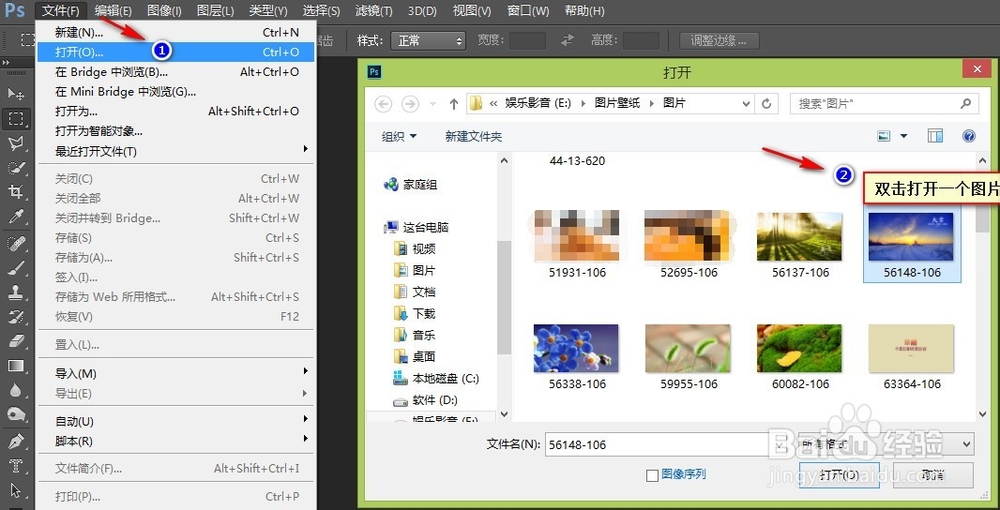The width and height of the screenshot is (1000, 510).
Task: Click 新建文件夹 button
Action: 473,136
